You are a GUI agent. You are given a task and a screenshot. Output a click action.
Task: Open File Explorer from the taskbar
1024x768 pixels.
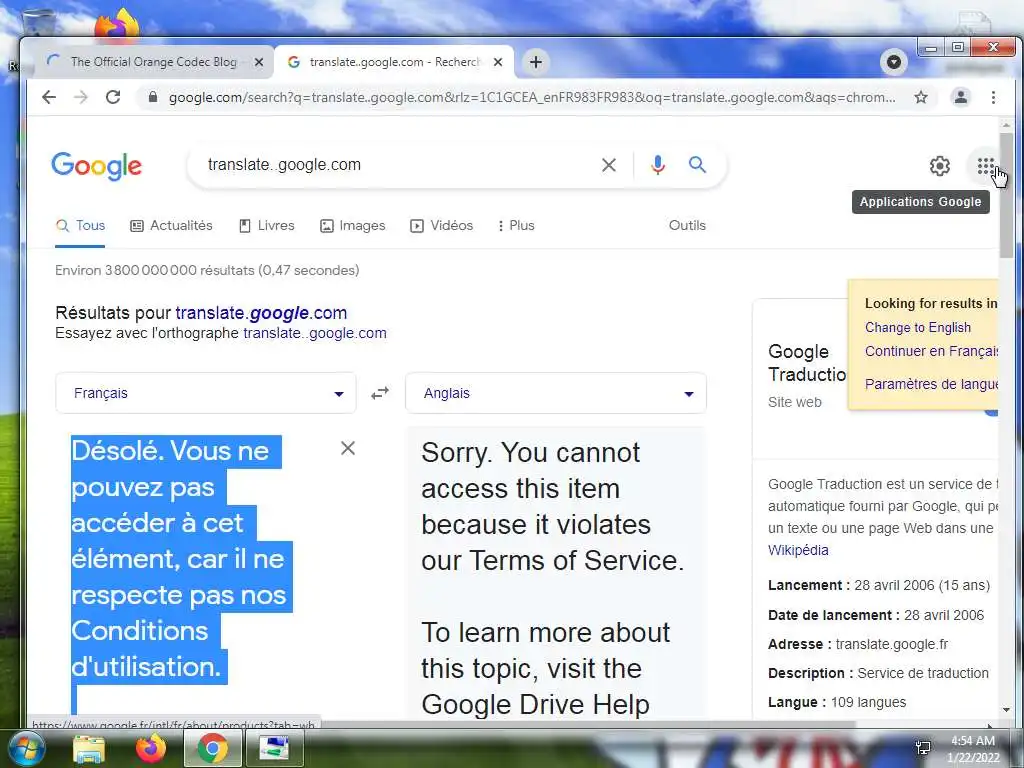coord(89,748)
